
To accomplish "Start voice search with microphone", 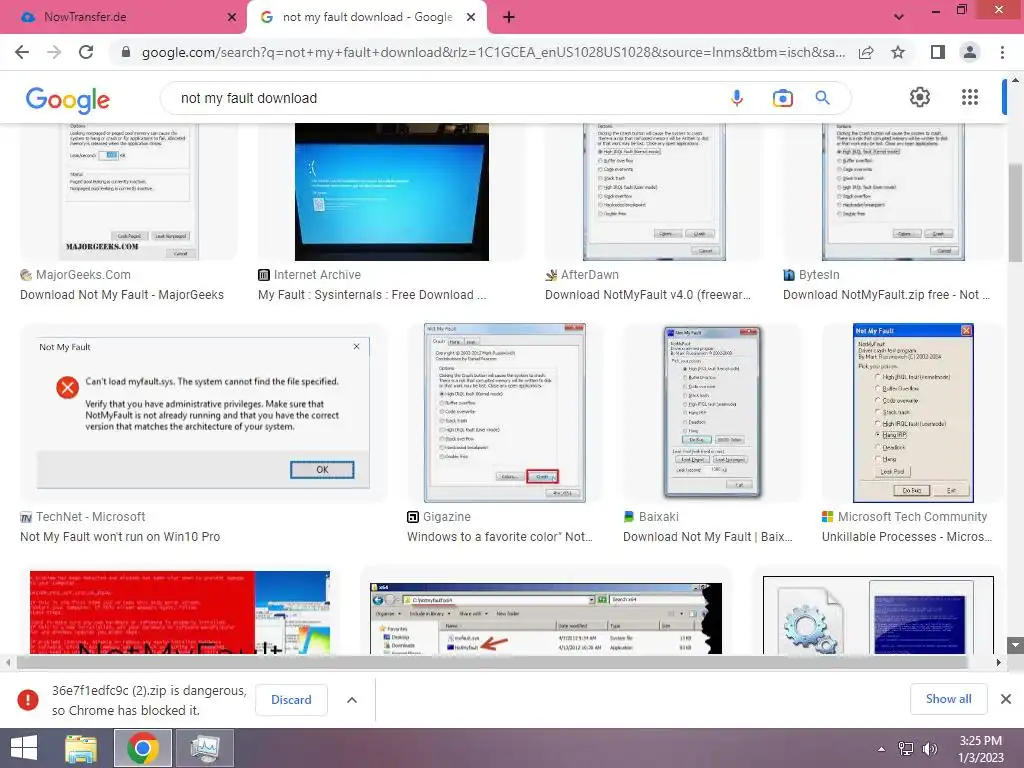I will (737, 98).
